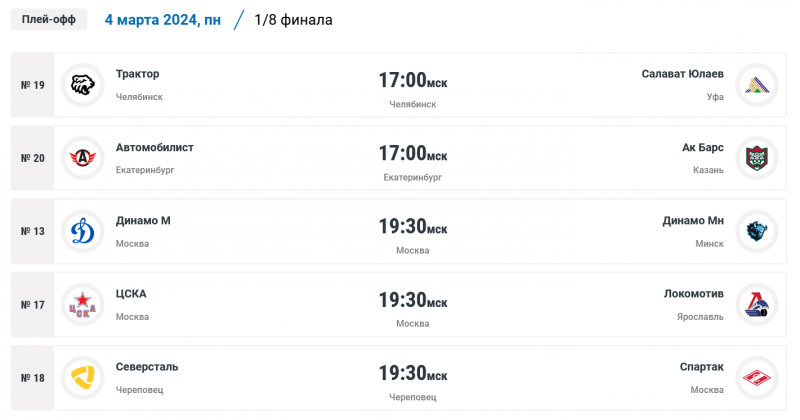Click the Traktor Chelyabinsk team logo
800x420 pixels.
coord(82,85)
